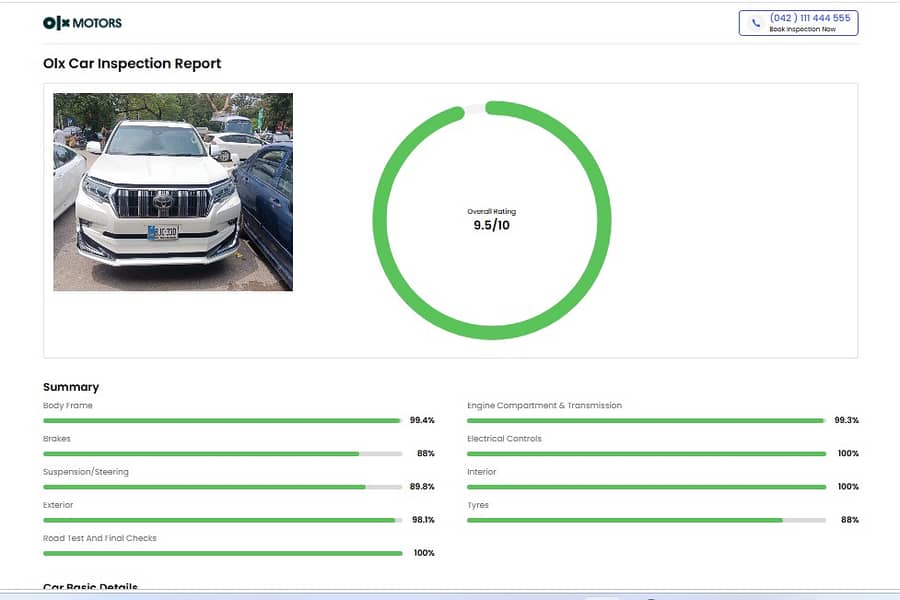
Task: Click the Exterior label
Action: click(x=58, y=505)
